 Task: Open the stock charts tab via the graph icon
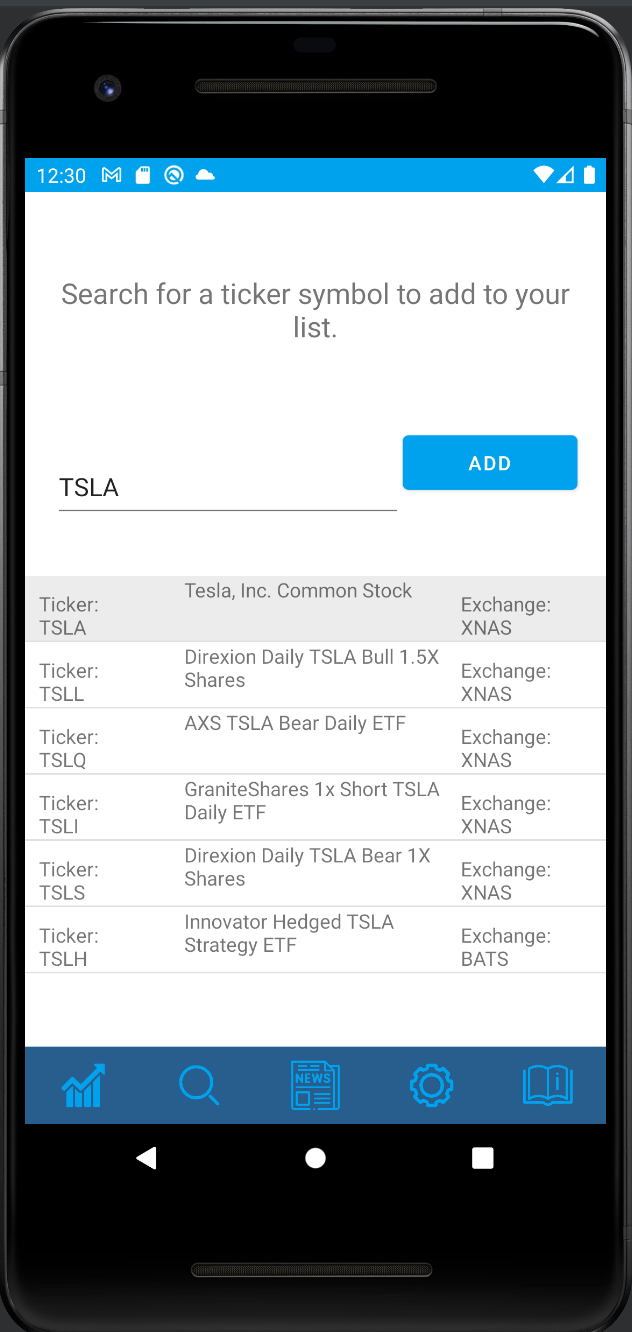(83, 1086)
